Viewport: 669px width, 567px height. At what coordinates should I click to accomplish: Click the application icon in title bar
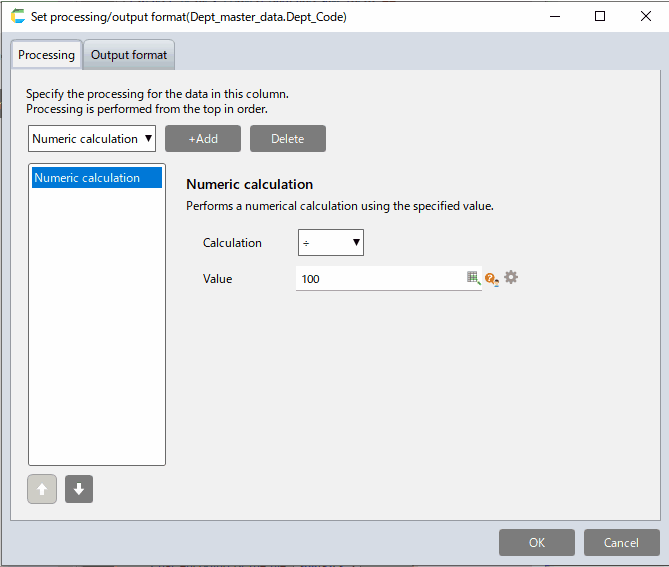(x=17, y=16)
